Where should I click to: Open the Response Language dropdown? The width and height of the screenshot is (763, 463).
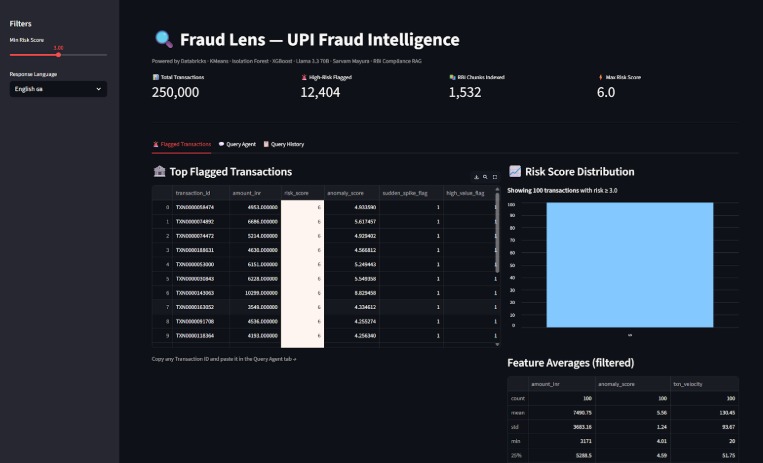point(58,89)
